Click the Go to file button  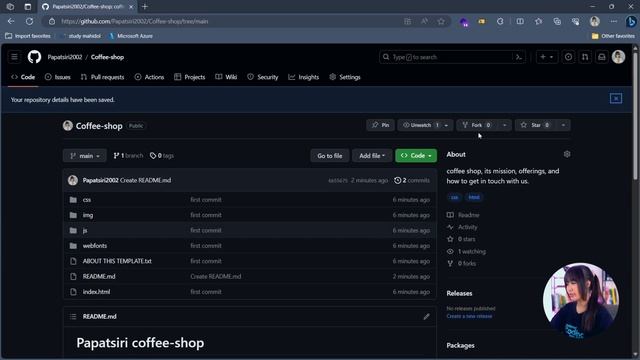(x=330, y=156)
